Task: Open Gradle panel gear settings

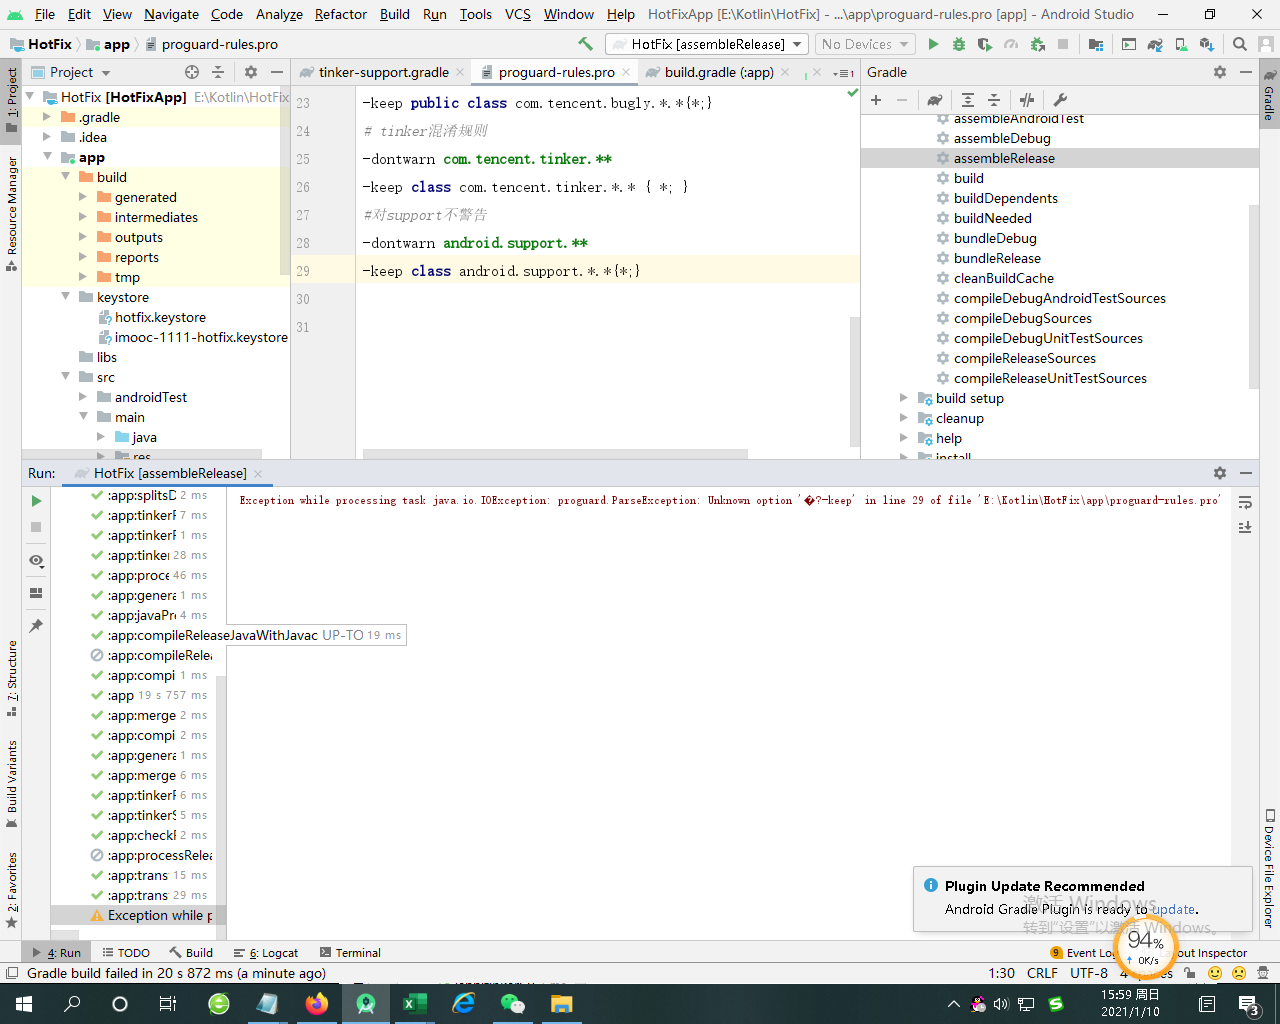Action: 1220,72
